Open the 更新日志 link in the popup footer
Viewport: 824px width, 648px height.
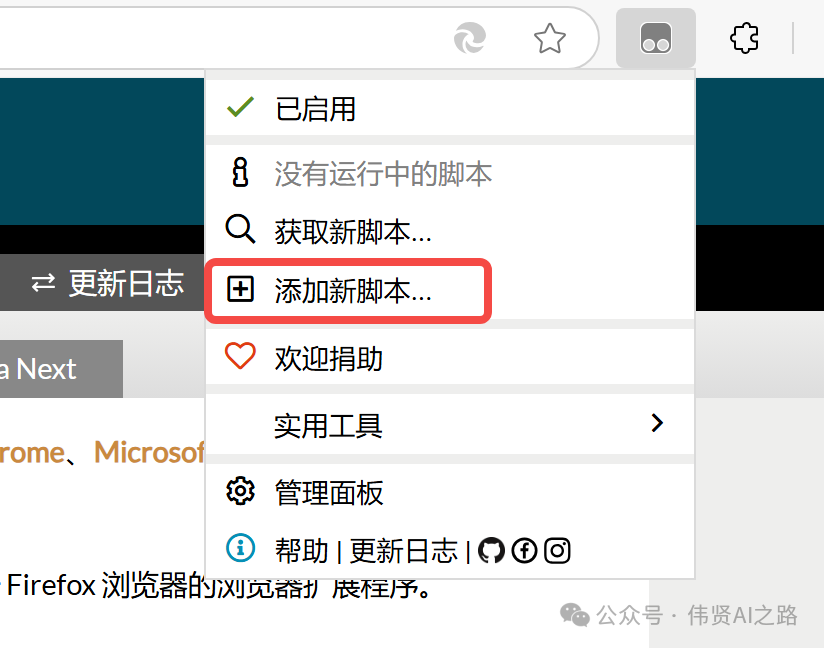(x=404, y=551)
